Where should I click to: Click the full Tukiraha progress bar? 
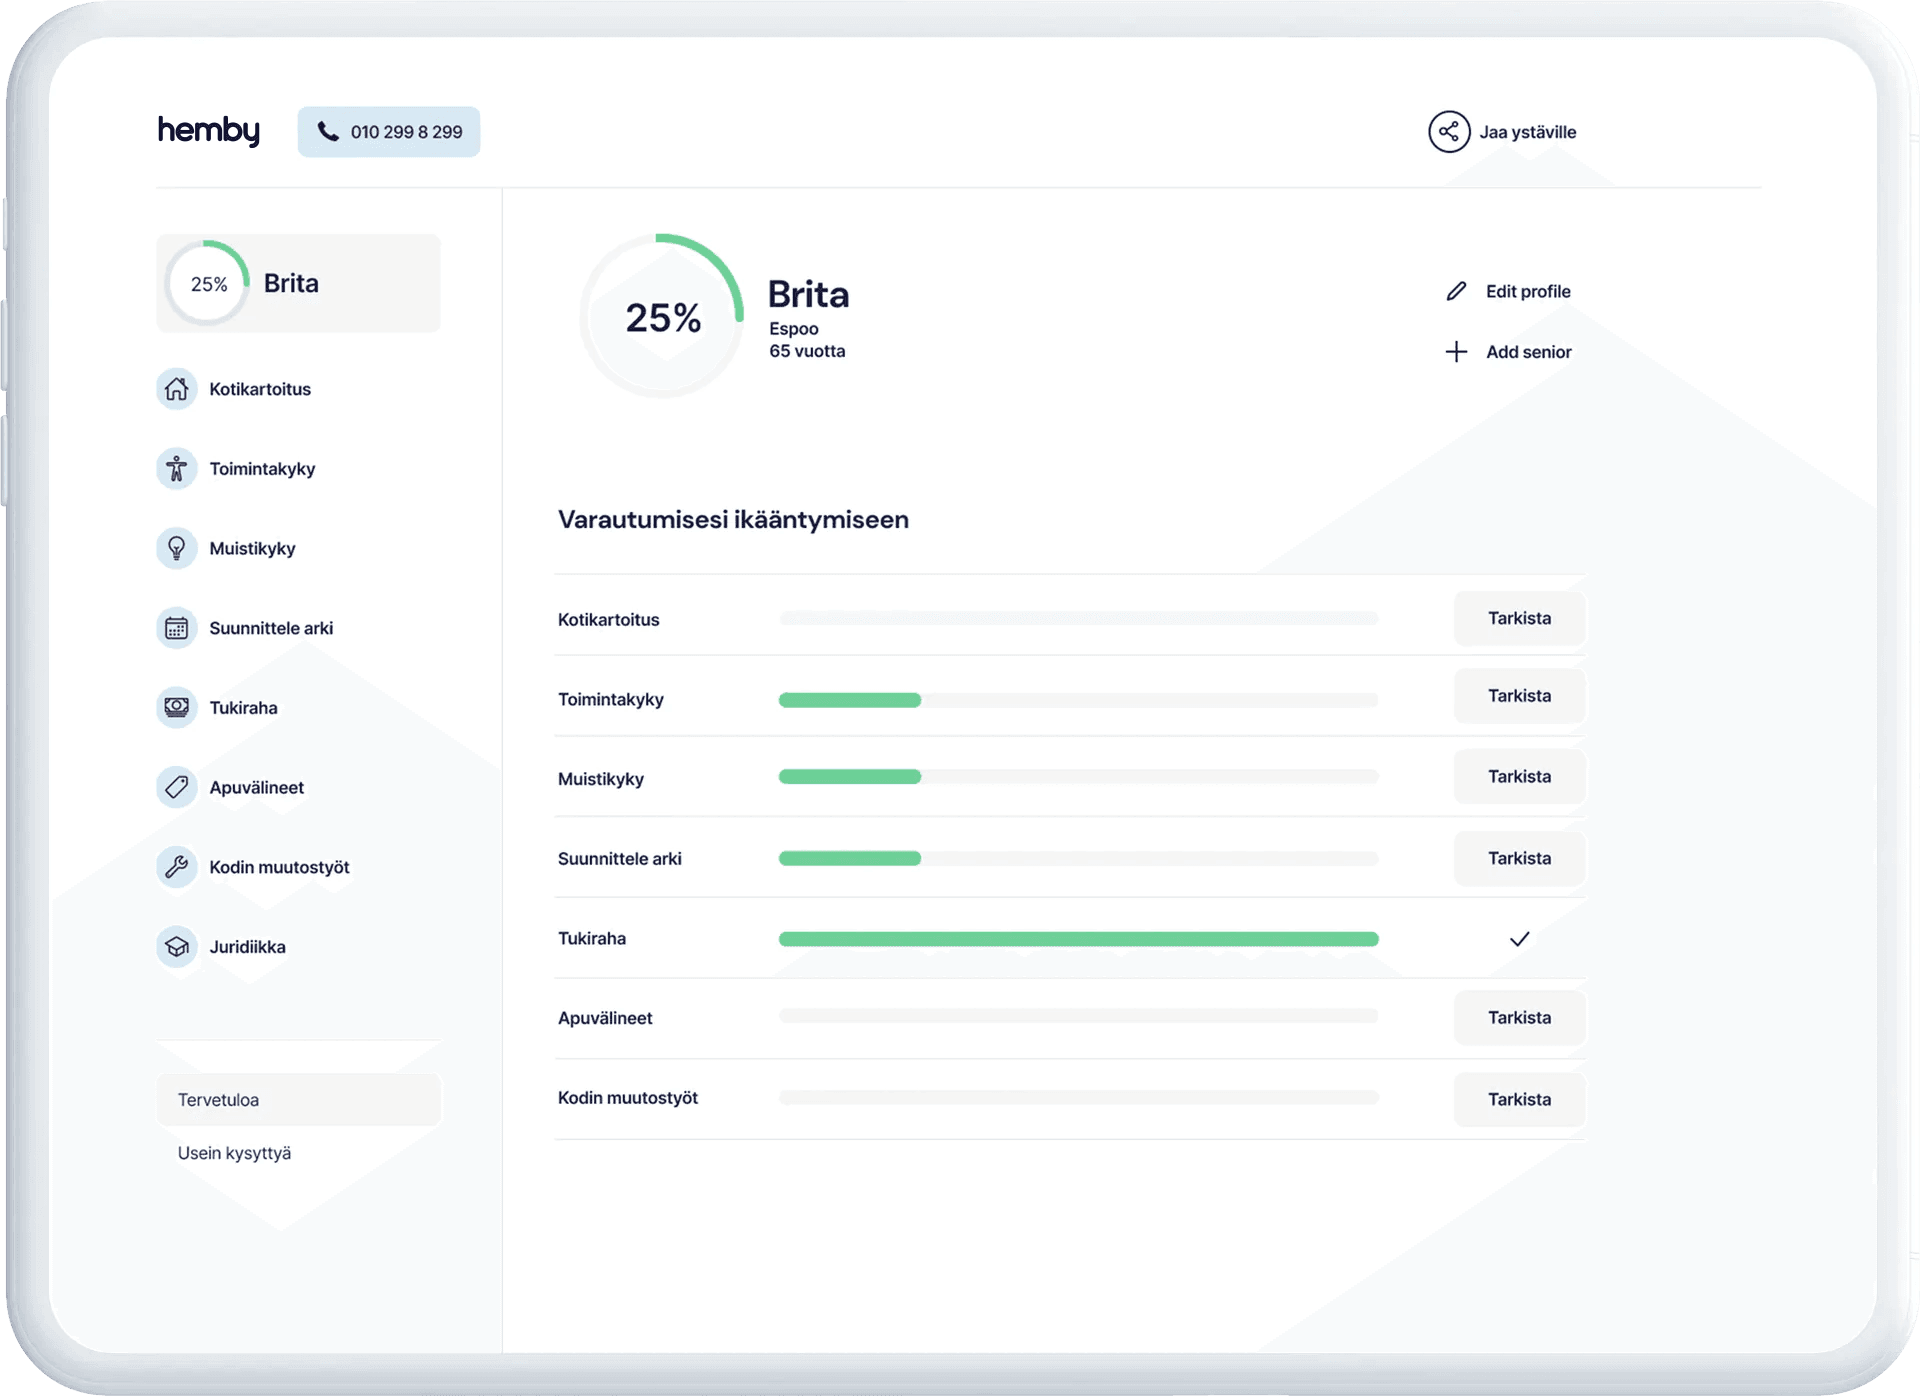(x=1079, y=938)
